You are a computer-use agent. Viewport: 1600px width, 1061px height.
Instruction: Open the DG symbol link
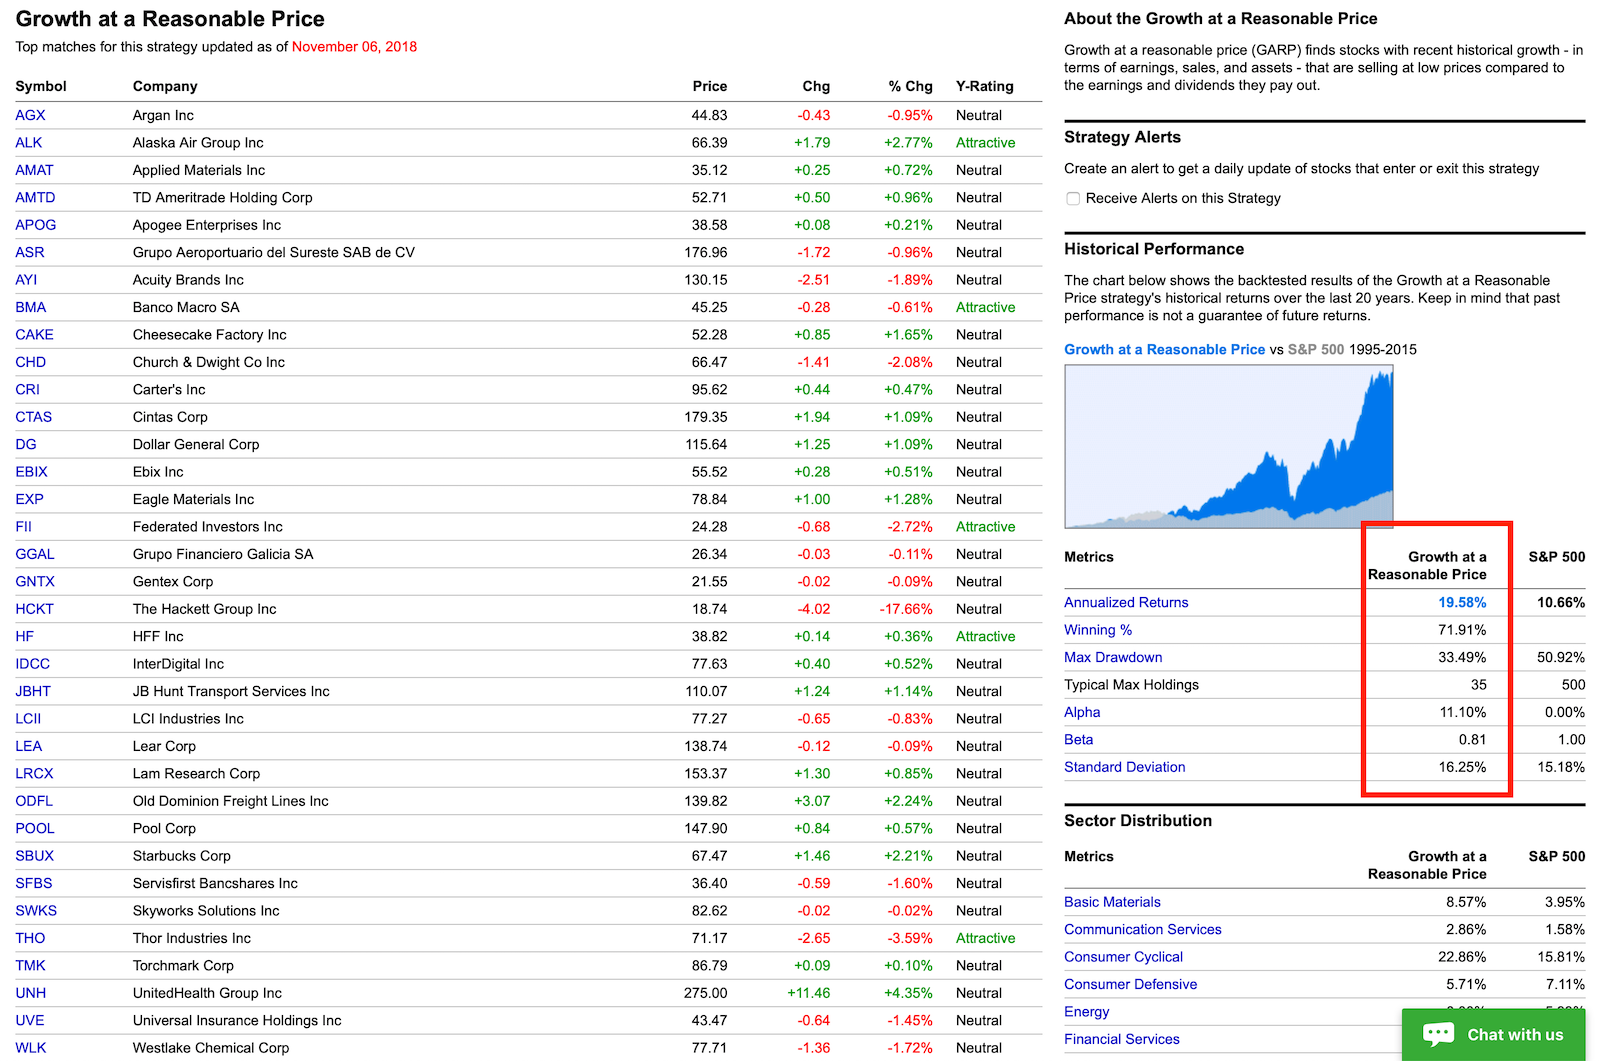(26, 444)
